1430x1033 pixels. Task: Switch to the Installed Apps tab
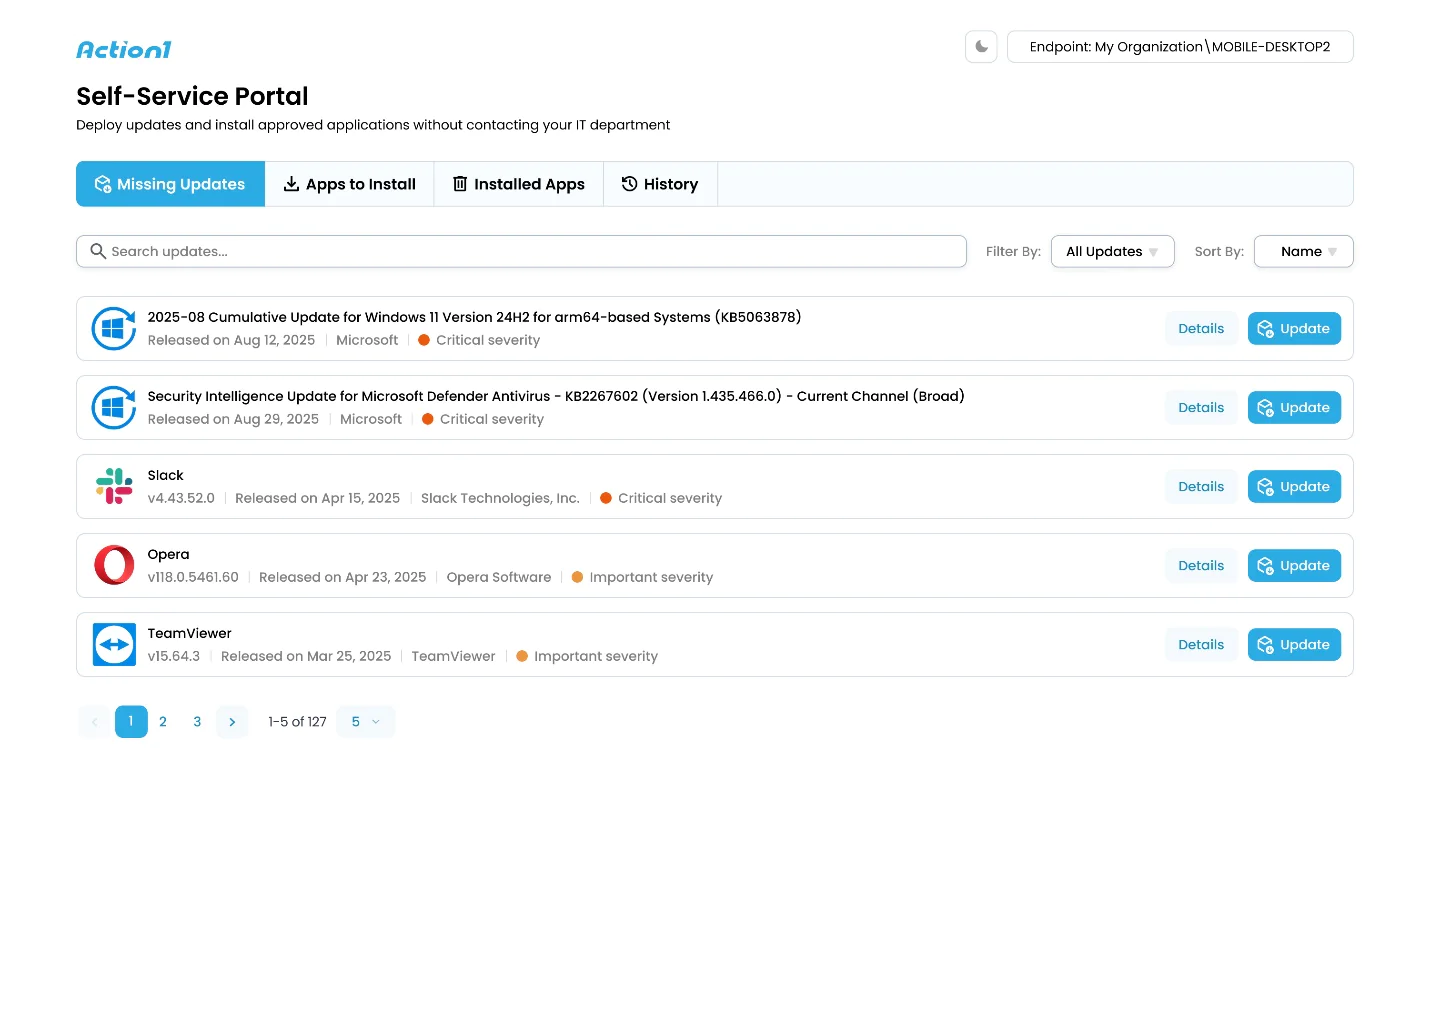pos(518,184)
